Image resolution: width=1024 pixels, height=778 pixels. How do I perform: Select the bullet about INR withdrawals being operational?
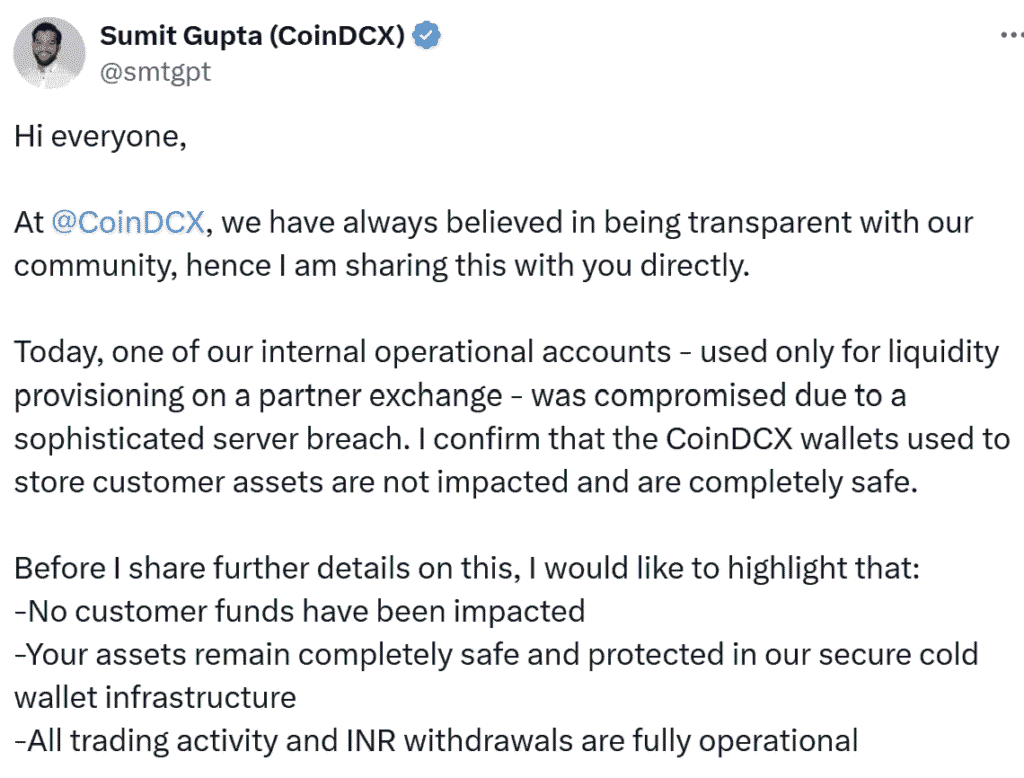click(436, 741)
